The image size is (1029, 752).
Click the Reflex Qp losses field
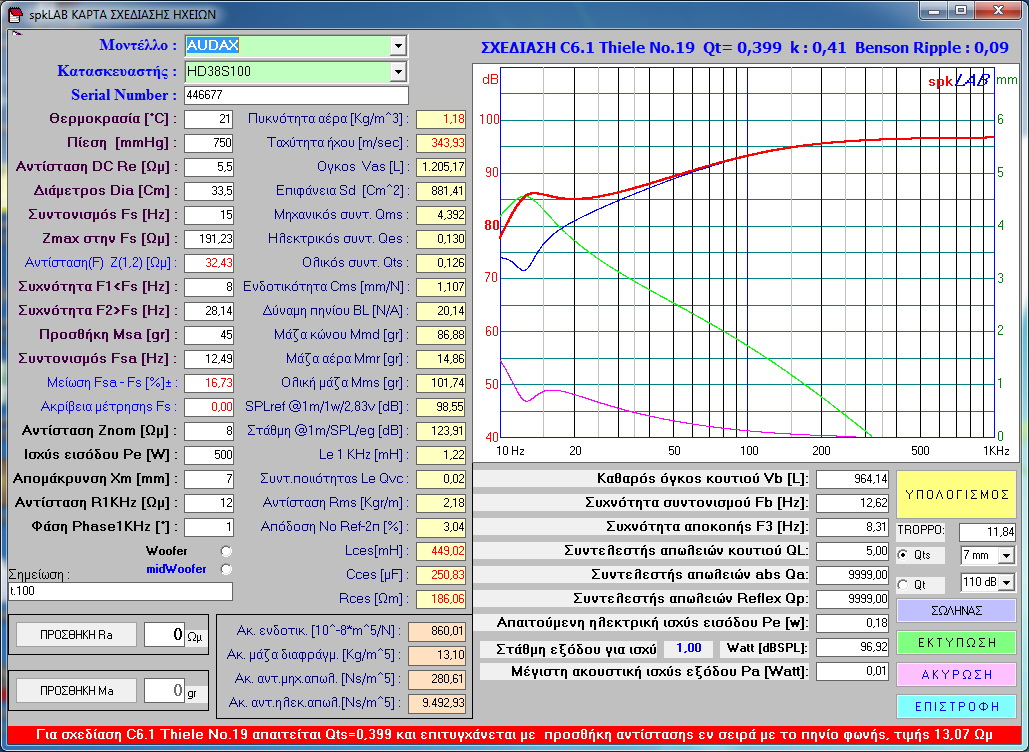coord(852,598)
